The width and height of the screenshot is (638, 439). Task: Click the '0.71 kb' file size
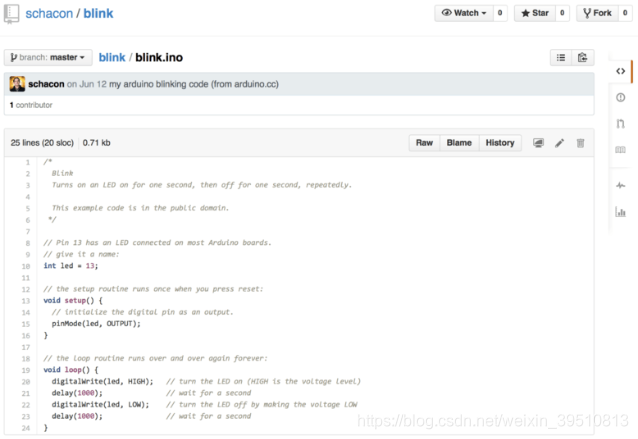click(96, 143)
